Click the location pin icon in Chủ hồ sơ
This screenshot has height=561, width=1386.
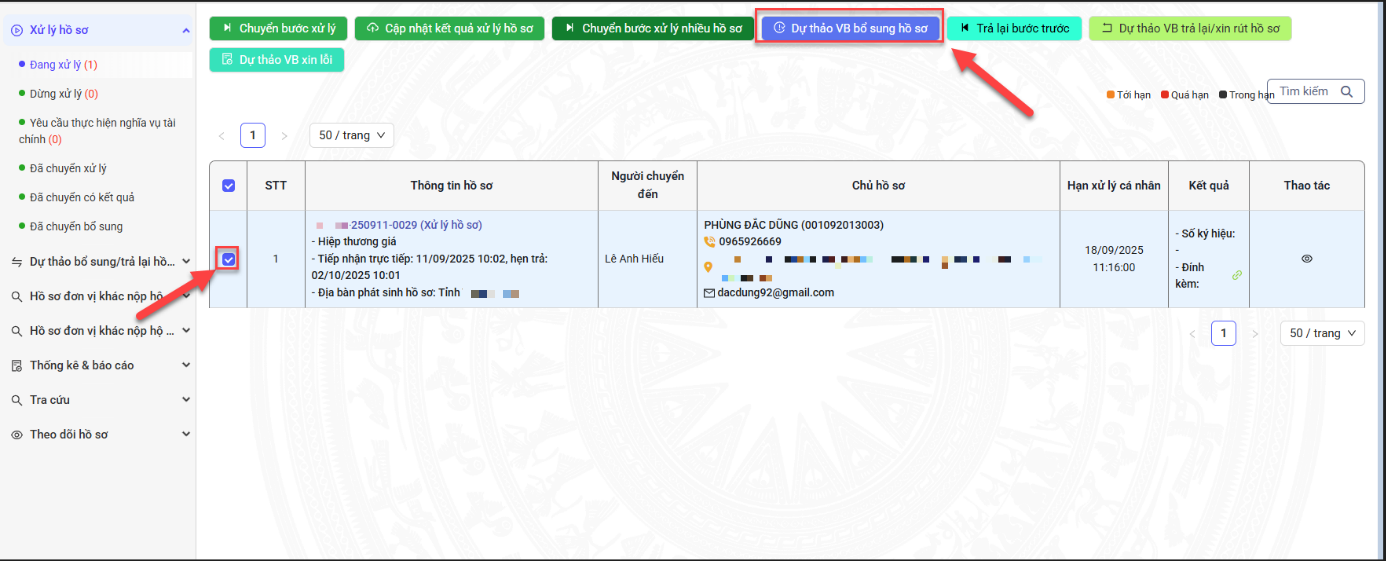(x=709, y=267)
